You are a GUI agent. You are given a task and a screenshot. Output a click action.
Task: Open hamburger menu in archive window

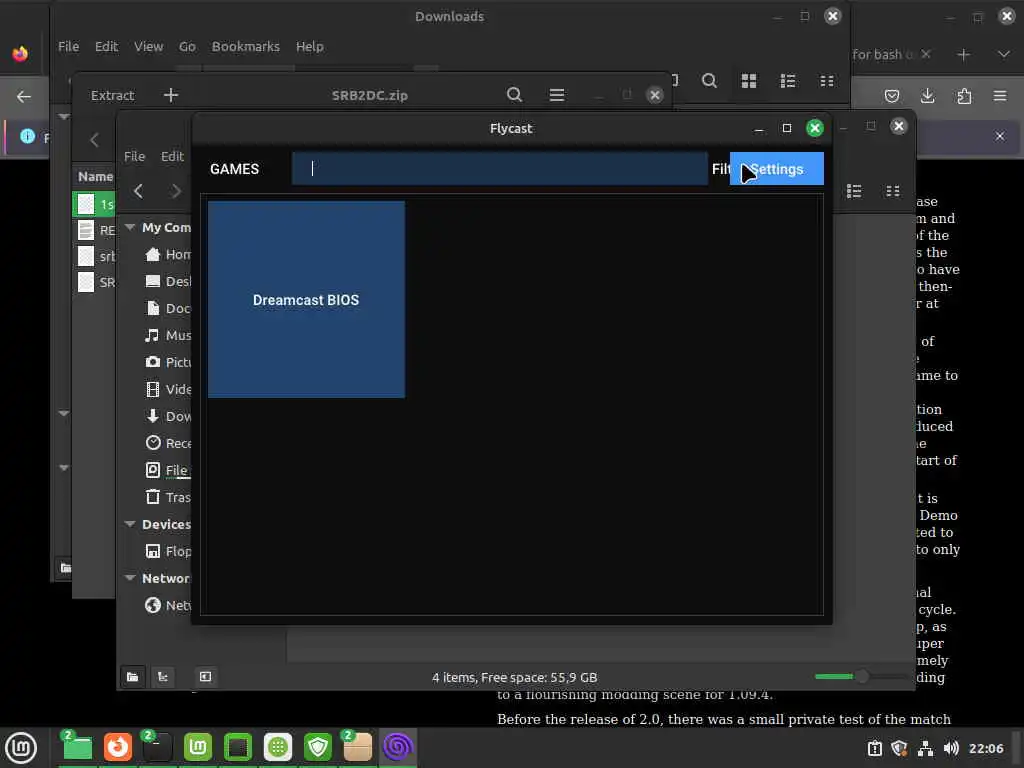click(557, 95)
